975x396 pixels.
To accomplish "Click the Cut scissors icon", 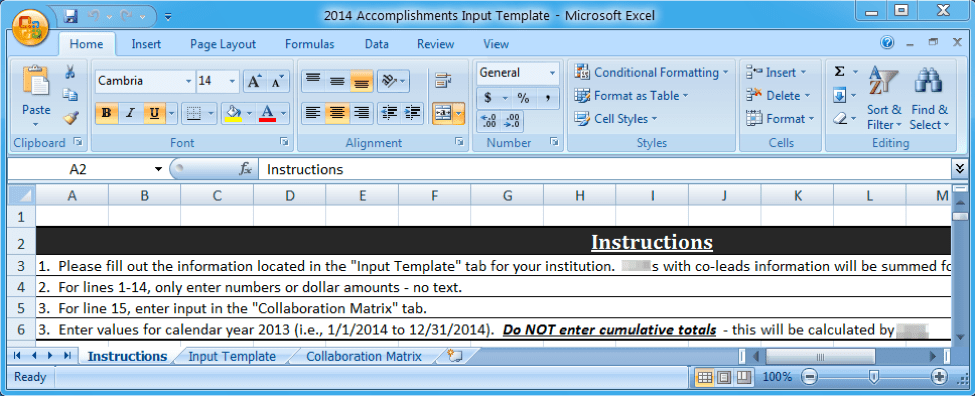I will (x=70, y=72).
